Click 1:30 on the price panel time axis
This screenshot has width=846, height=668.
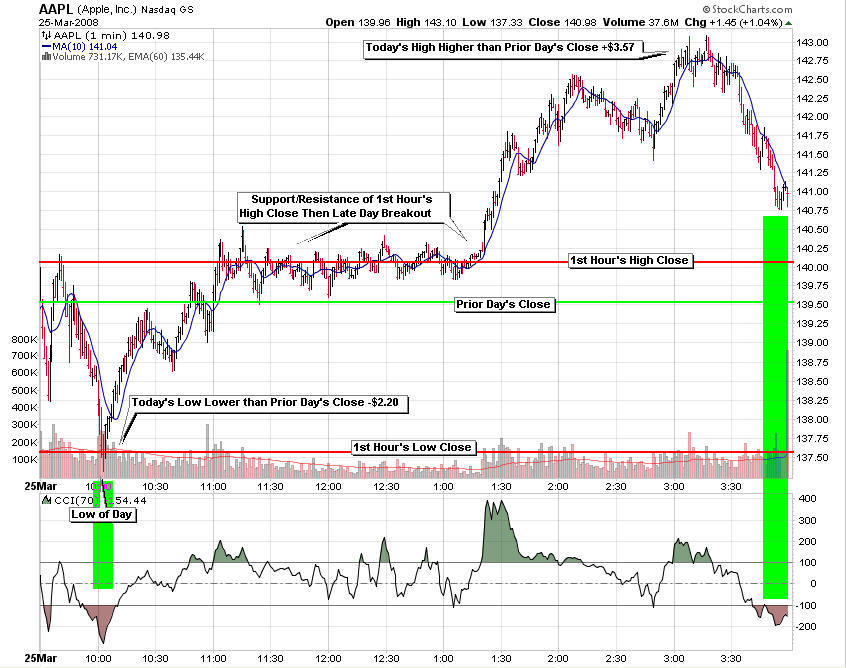point(500,487)
